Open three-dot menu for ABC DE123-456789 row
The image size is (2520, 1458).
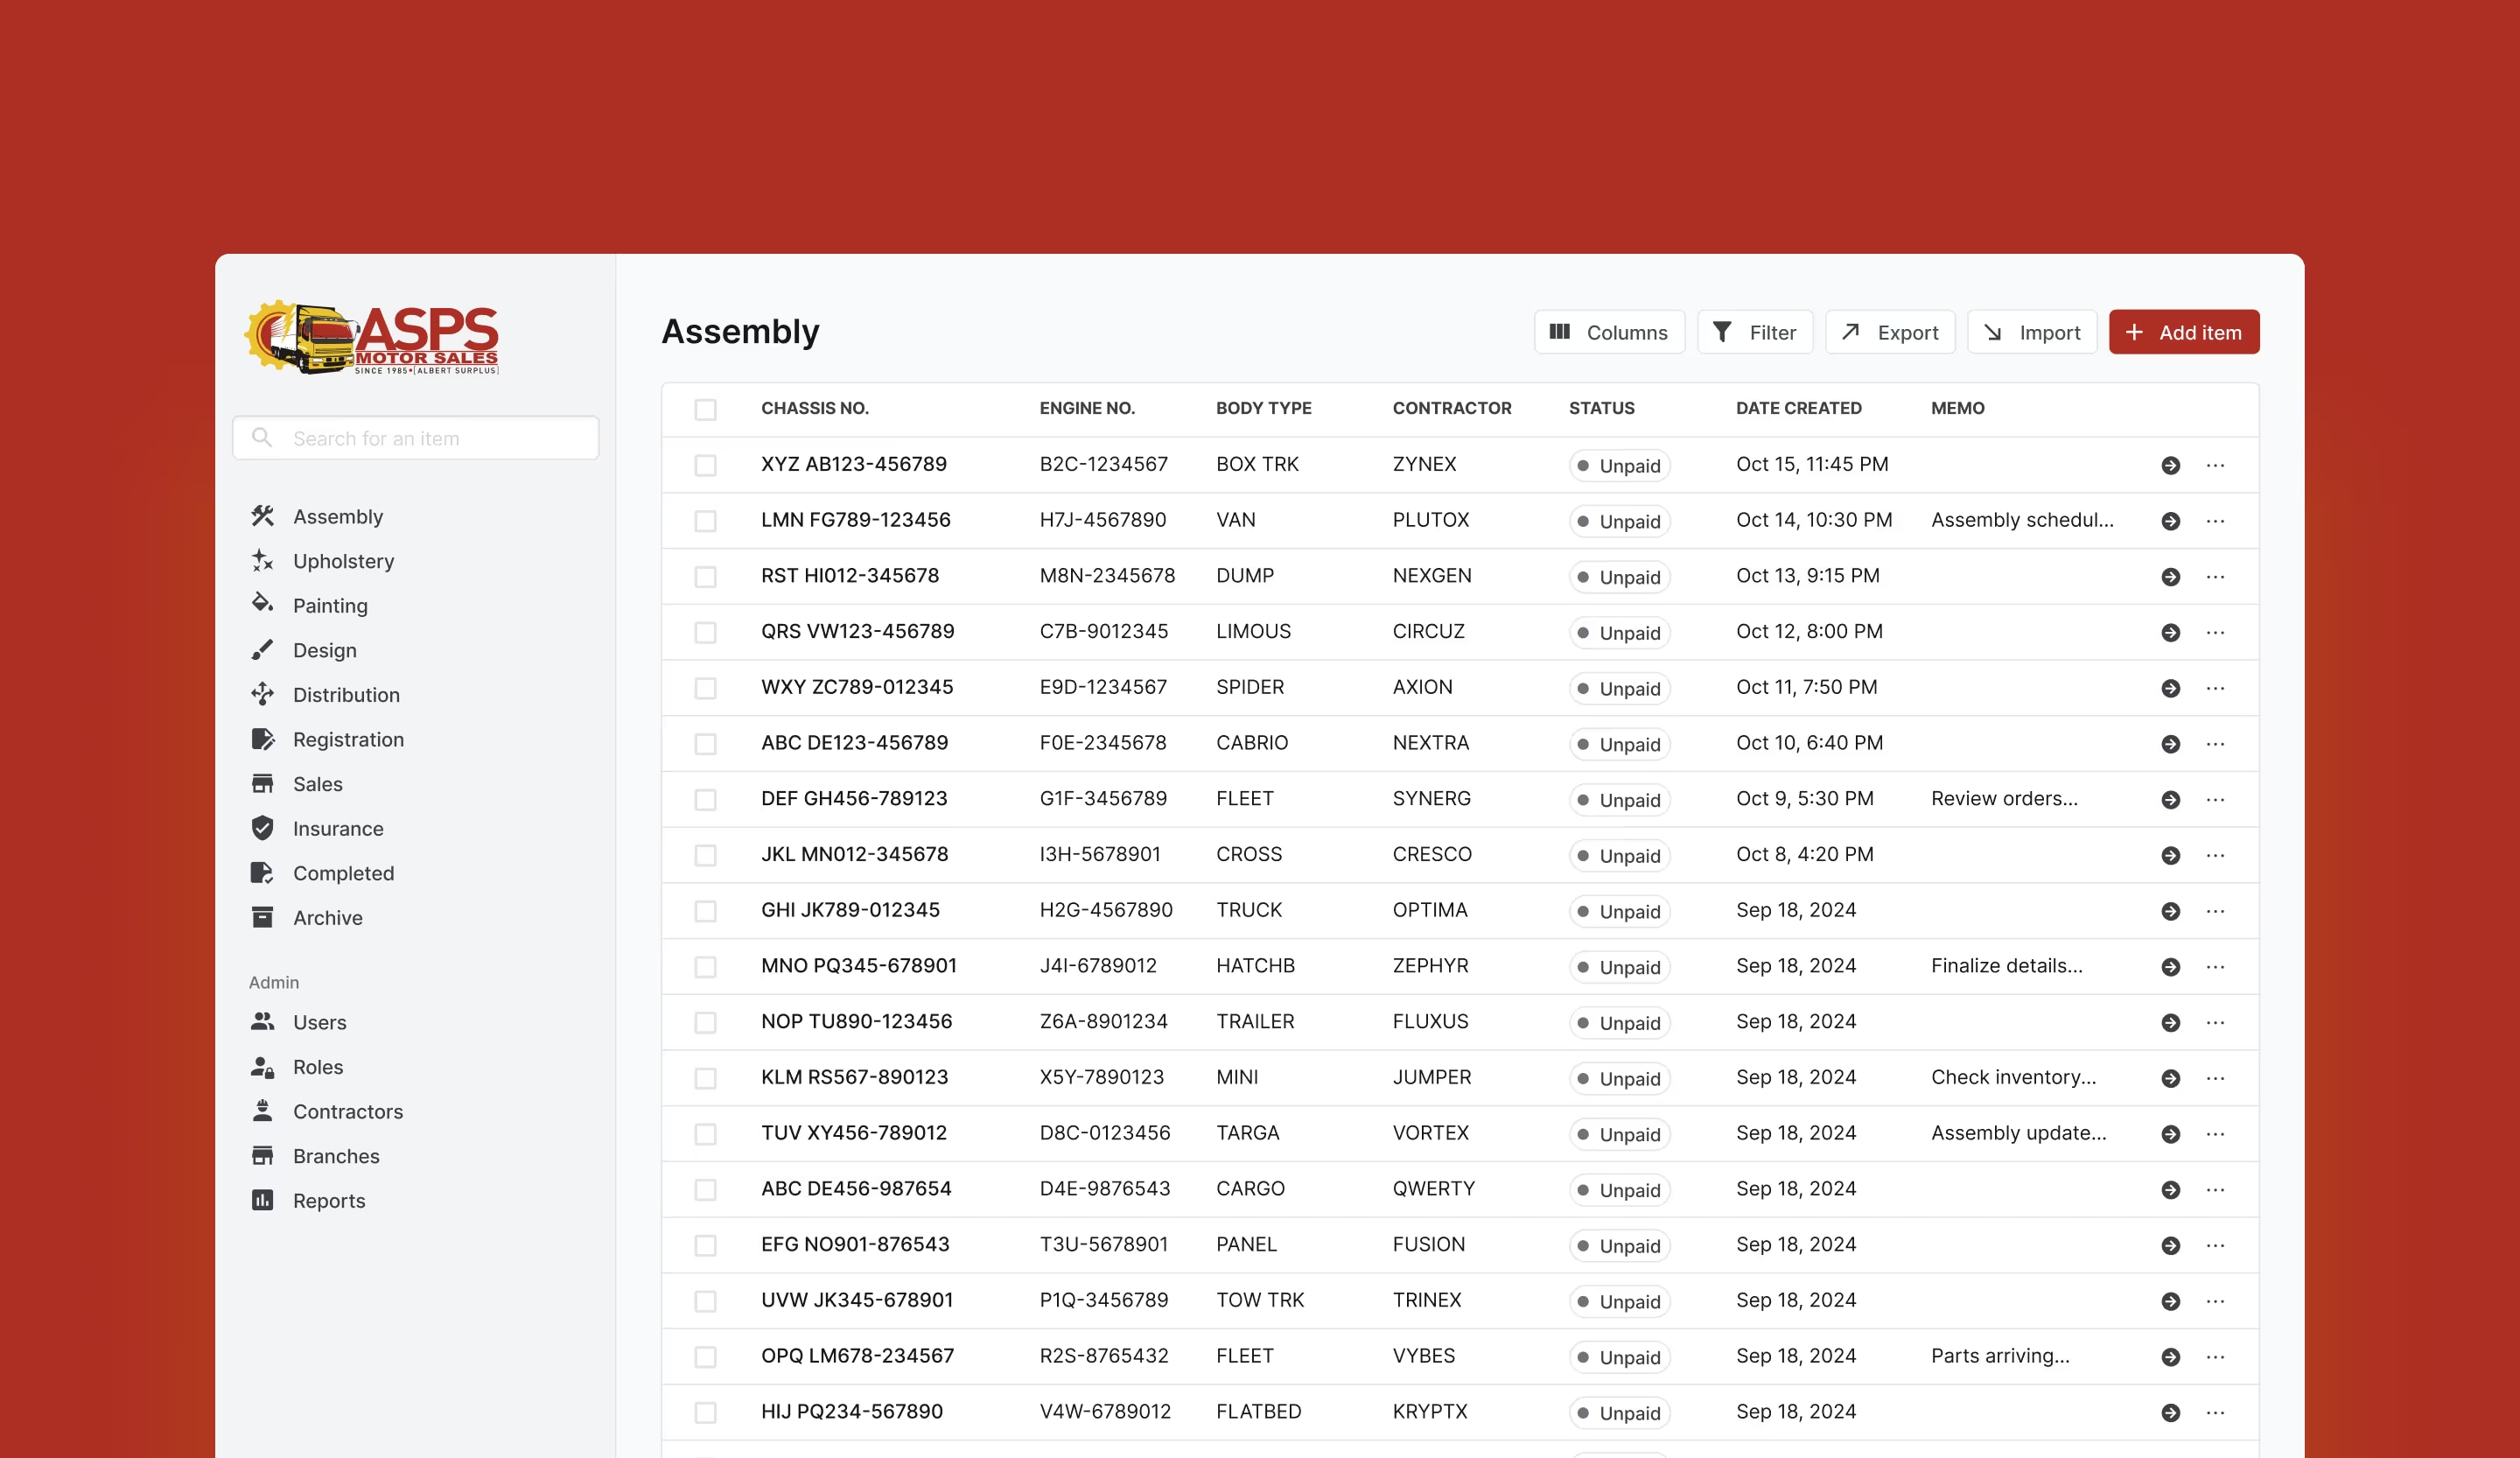coord(2215,743)
